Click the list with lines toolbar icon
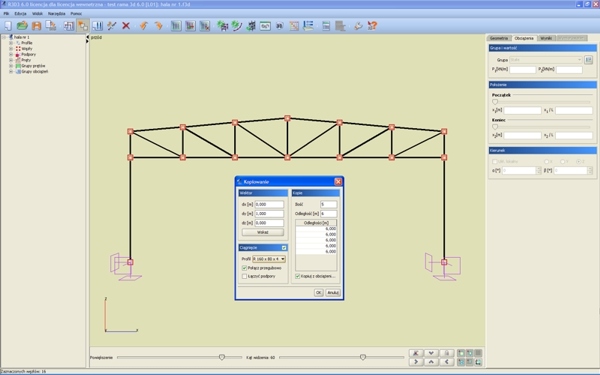The width and height of the screenshot is (600, 375). pyautogui.click(x=308, y=26)
